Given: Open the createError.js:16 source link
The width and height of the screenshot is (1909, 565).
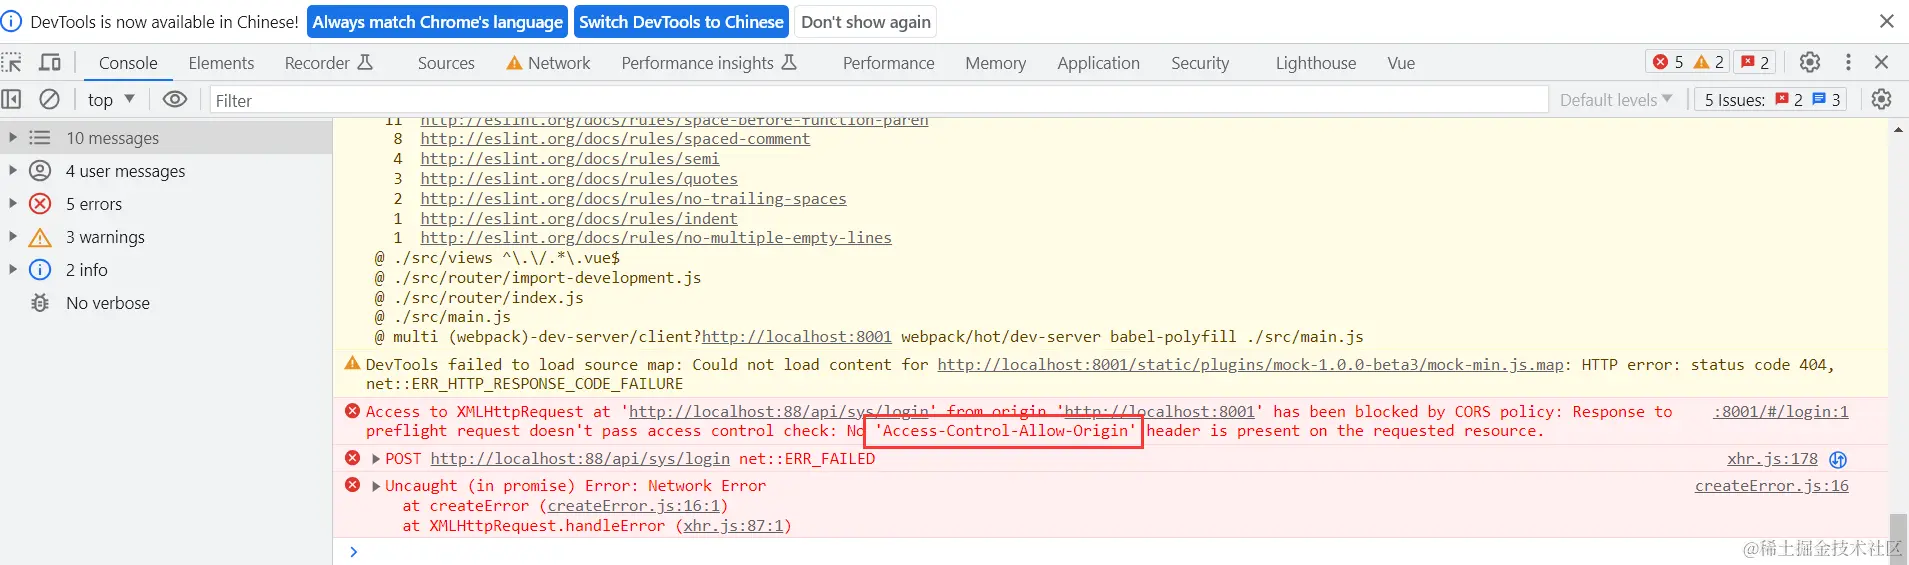Looking at the screenshot, I should coord(1771,486).
